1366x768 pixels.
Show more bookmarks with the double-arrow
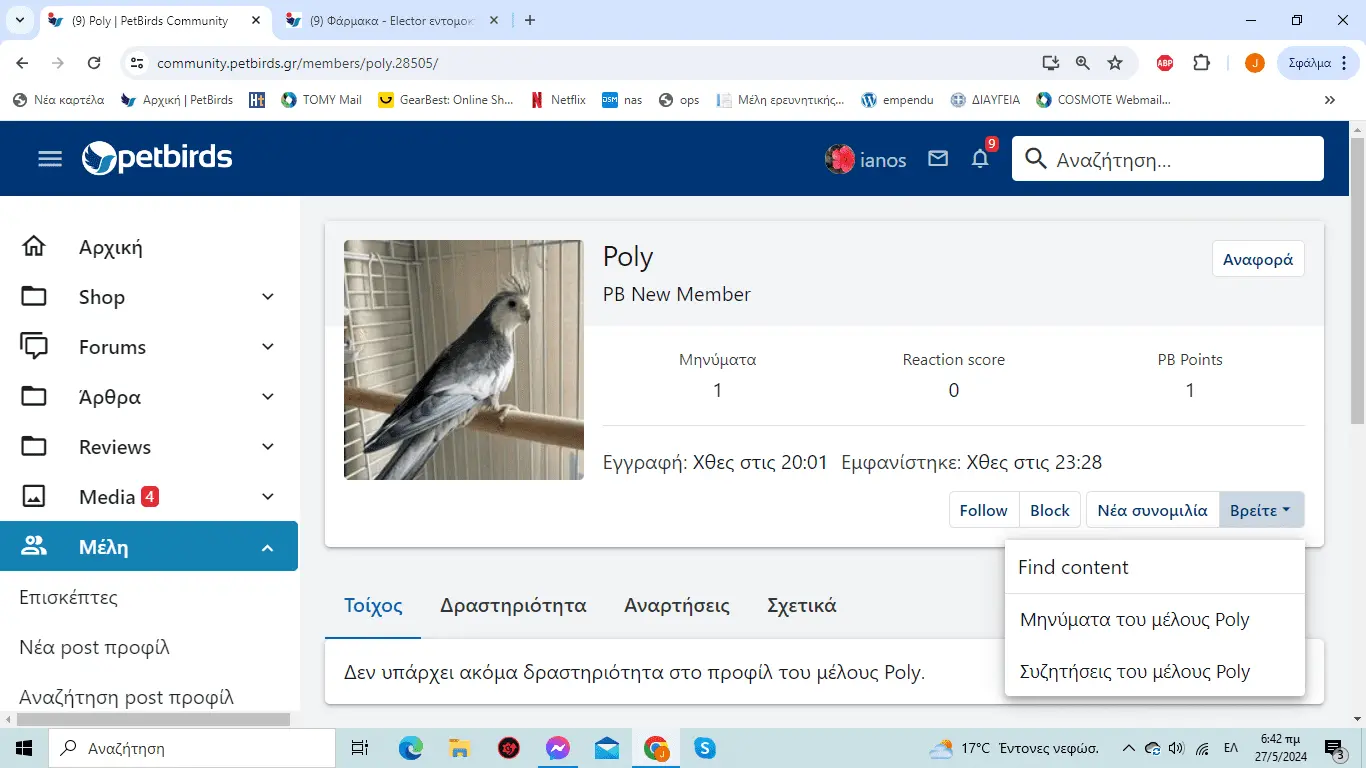click(x=1329, y=100)
